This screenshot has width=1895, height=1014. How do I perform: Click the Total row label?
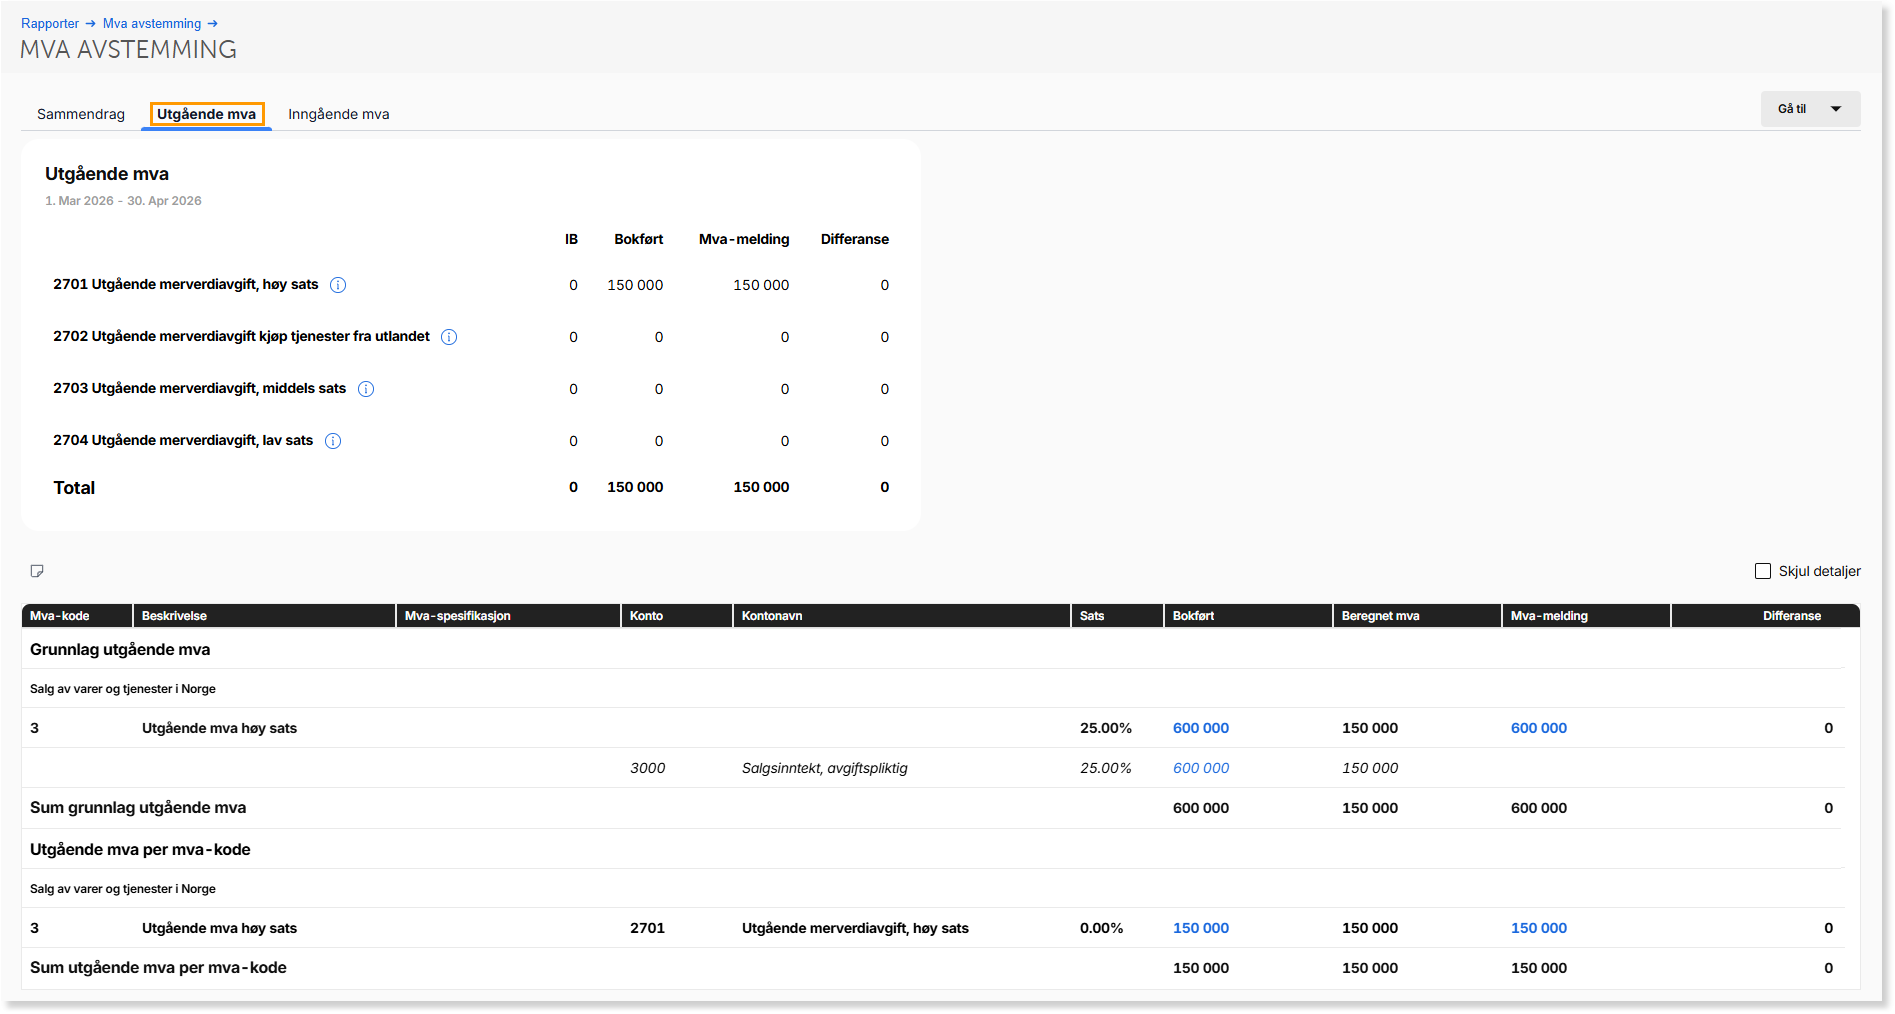tap(74, 488)
